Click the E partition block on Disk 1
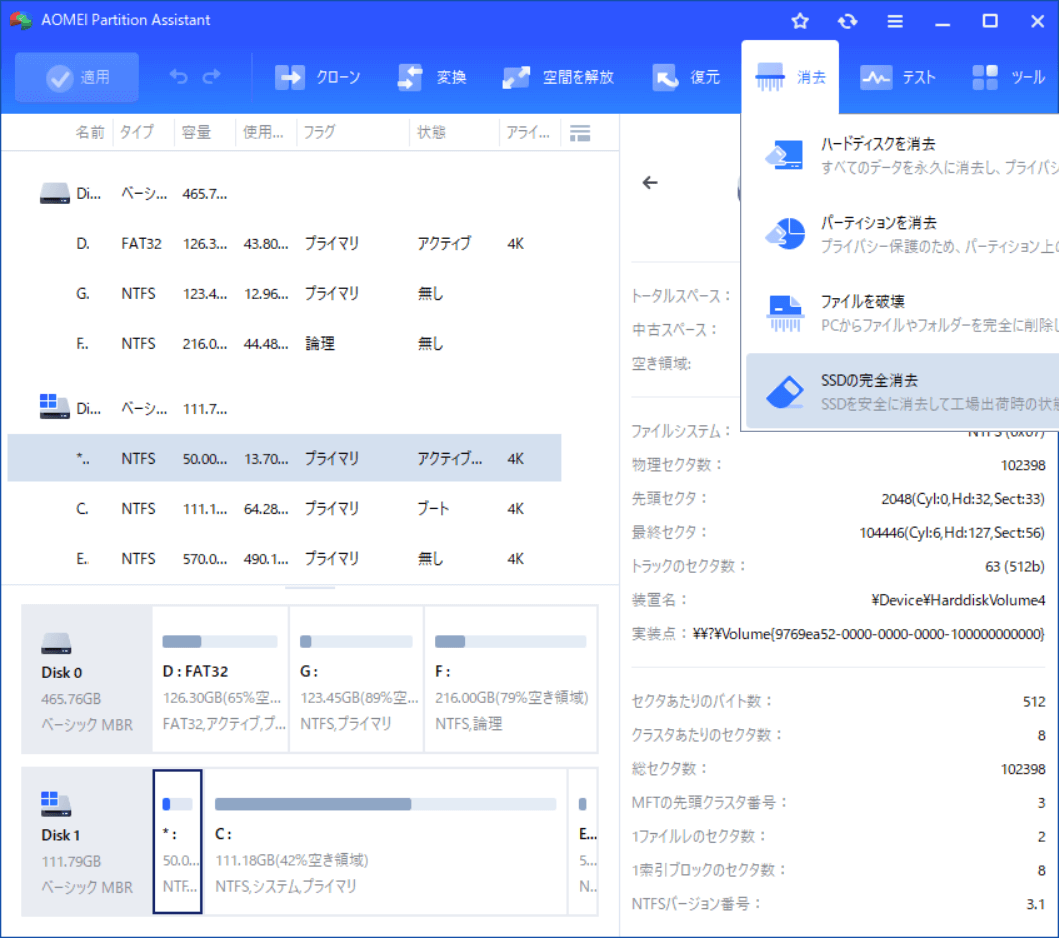 click(x=584, y=841)
